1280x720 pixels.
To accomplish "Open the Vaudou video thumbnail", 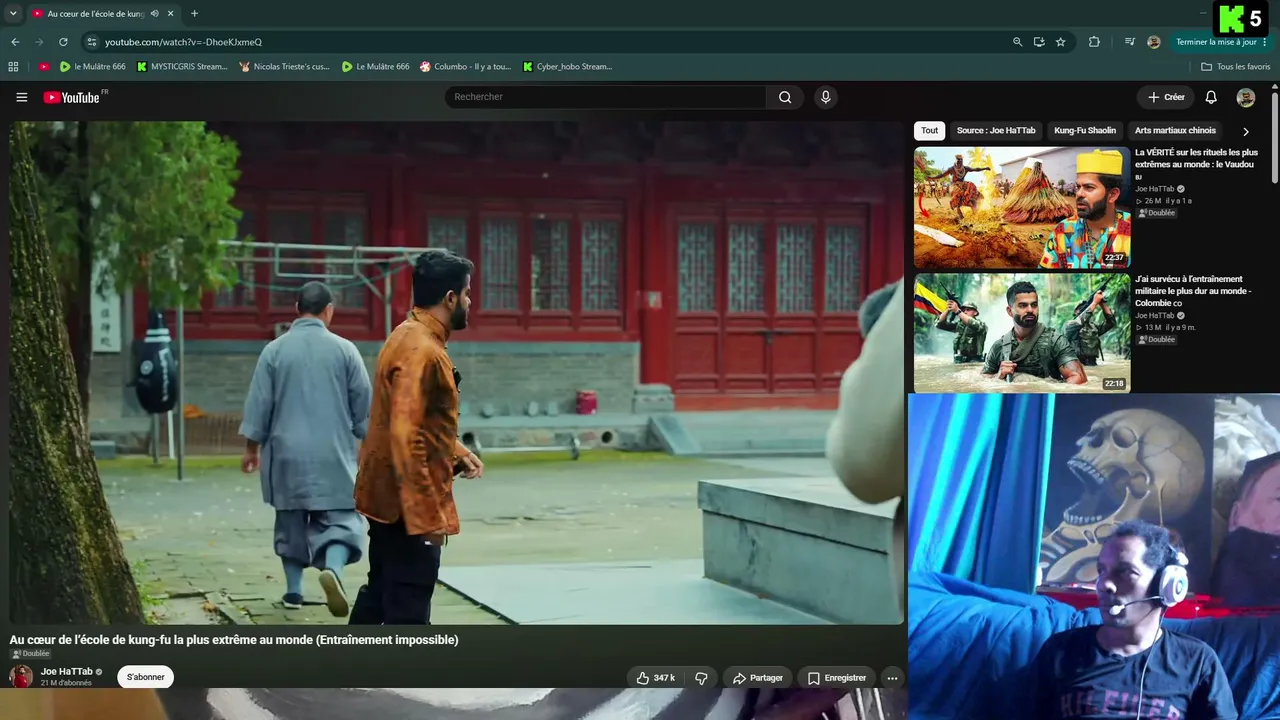I will (x=1022, y=208).
